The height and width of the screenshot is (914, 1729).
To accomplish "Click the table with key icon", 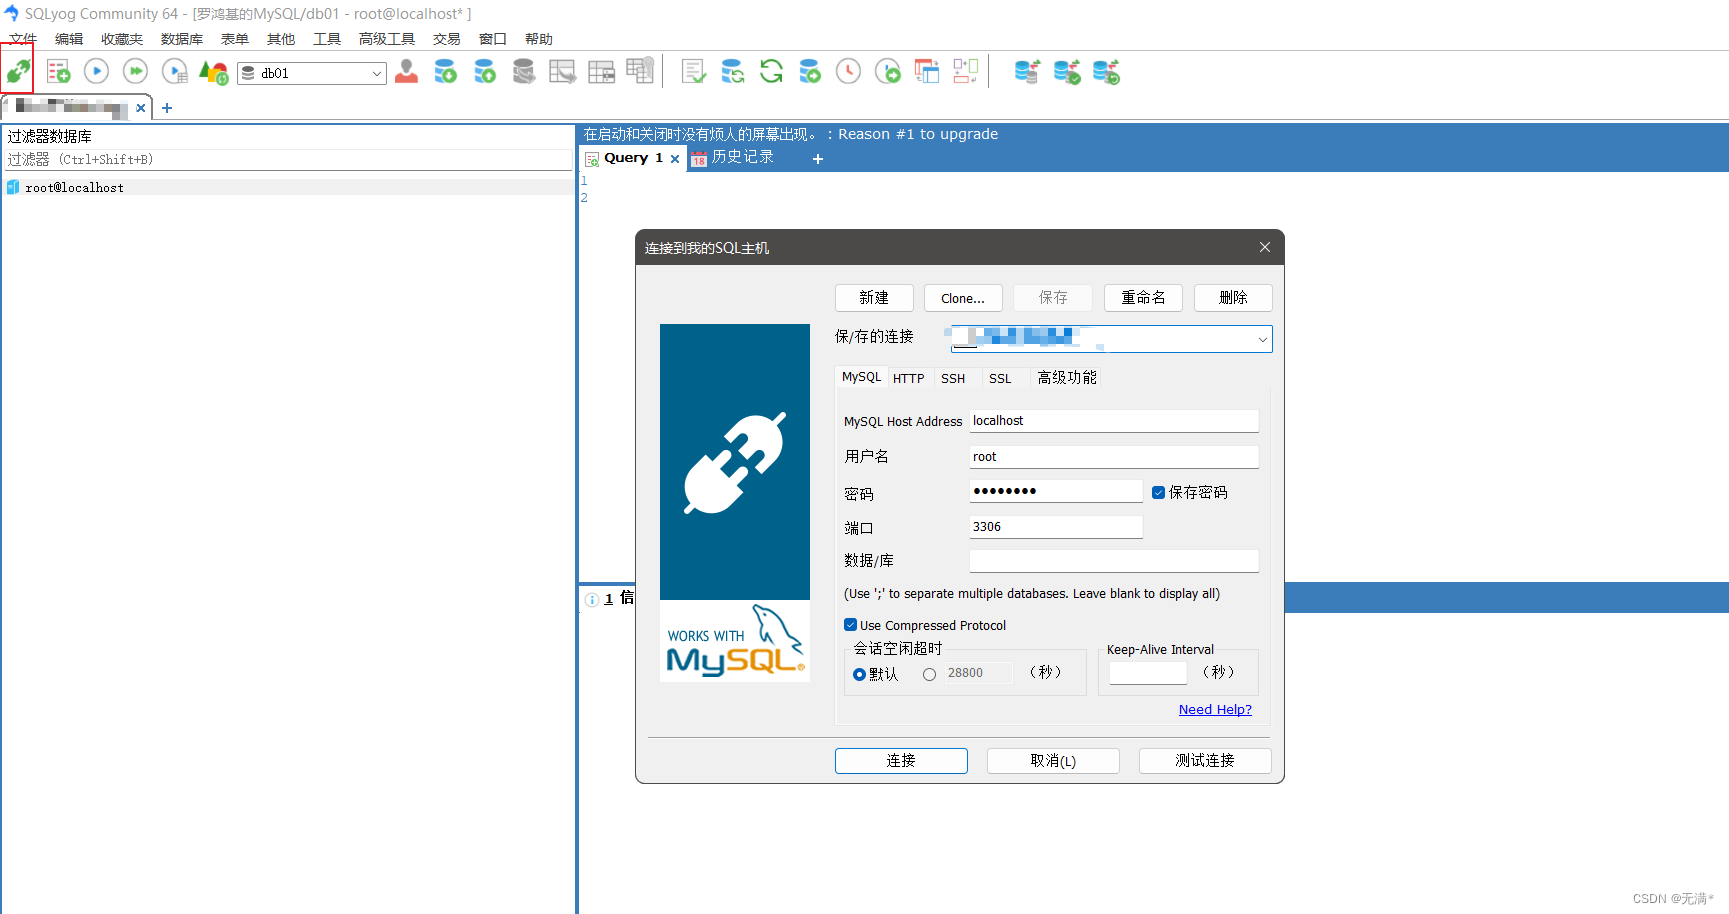I will [640, 70].
